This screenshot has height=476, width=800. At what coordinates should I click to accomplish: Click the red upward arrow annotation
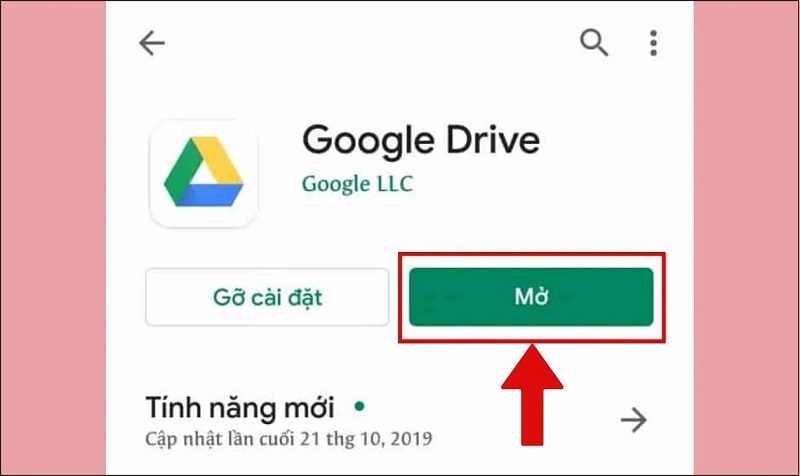coord(532,395)
